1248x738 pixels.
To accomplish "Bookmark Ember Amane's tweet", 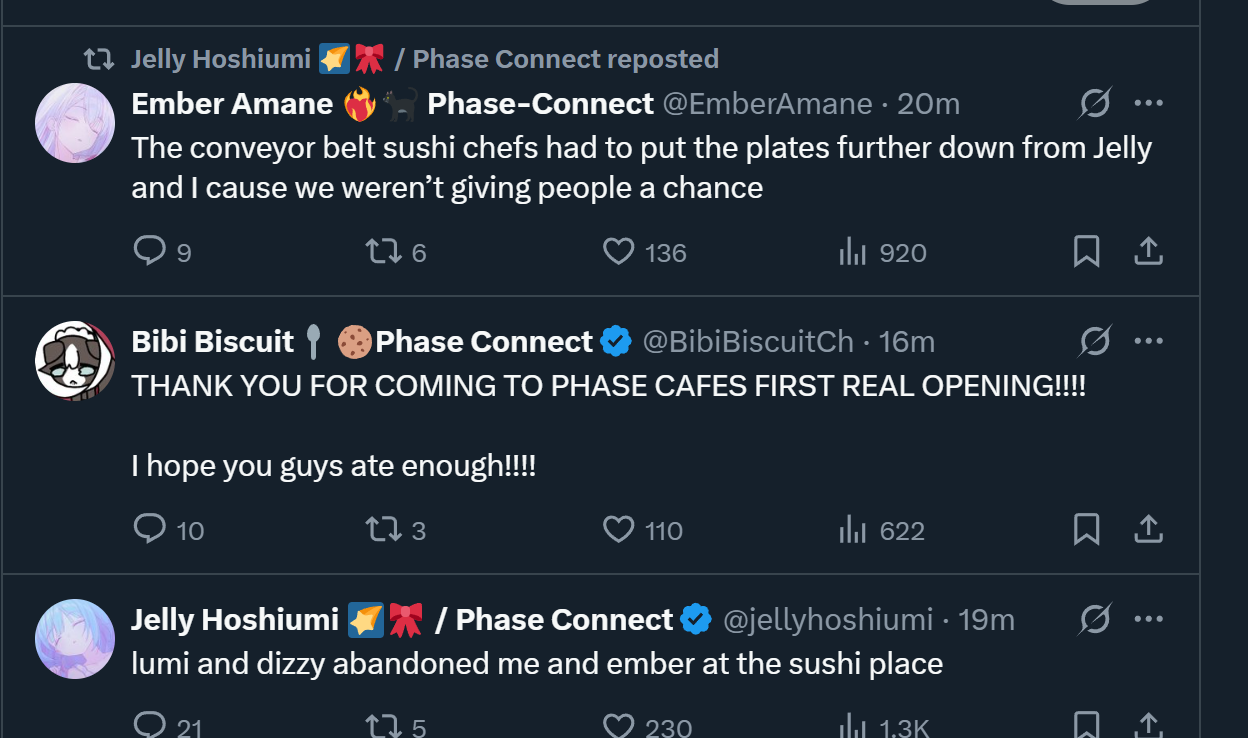I will pyautogui.click(x=1086, y=251).
